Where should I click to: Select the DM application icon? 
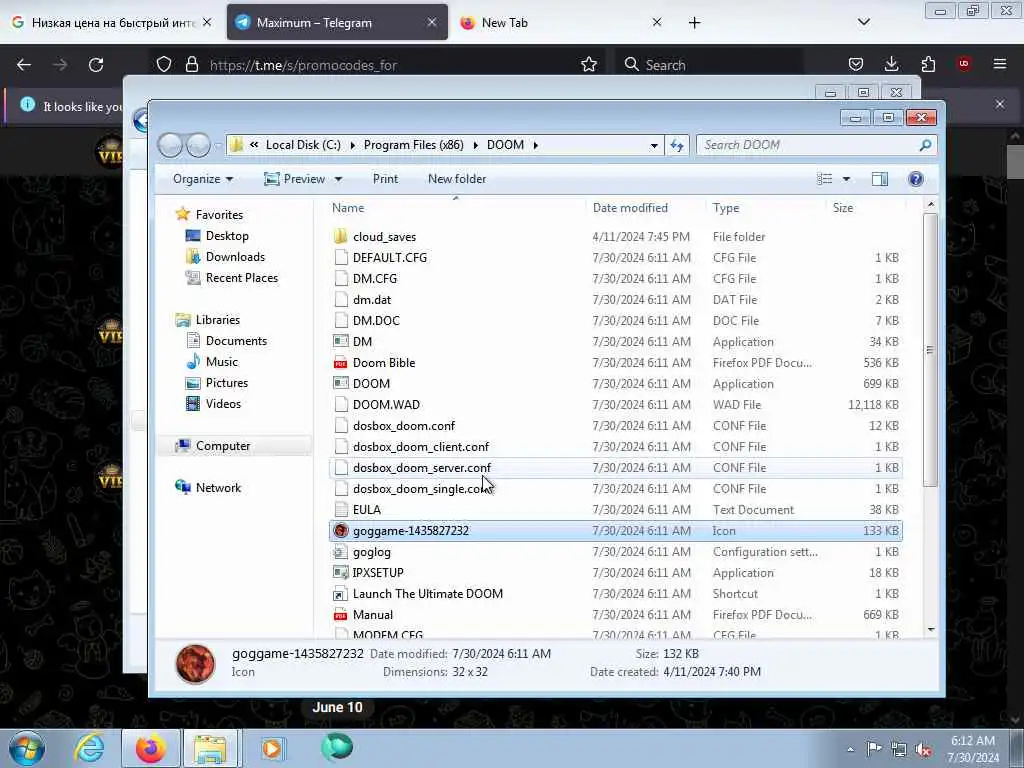pyautogui.click(x=340, y=342)
